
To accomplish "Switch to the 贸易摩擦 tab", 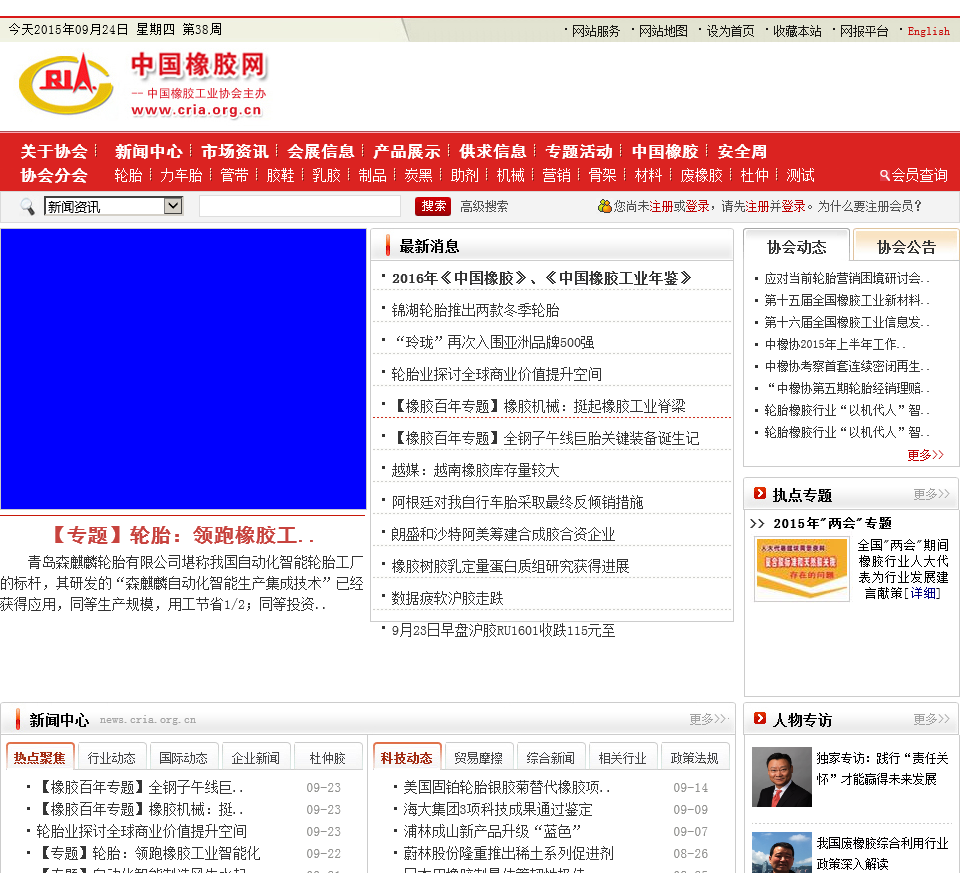I will 478,757.
